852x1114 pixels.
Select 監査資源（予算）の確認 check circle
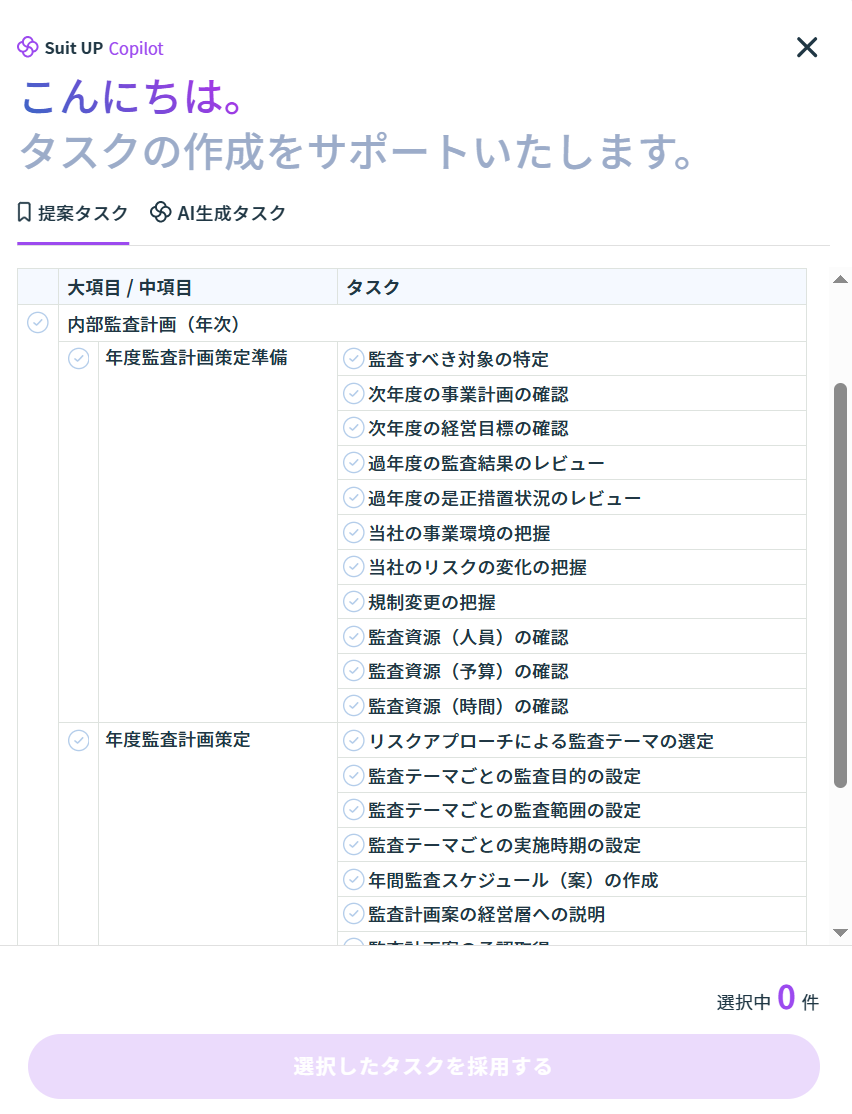(353, 670)
